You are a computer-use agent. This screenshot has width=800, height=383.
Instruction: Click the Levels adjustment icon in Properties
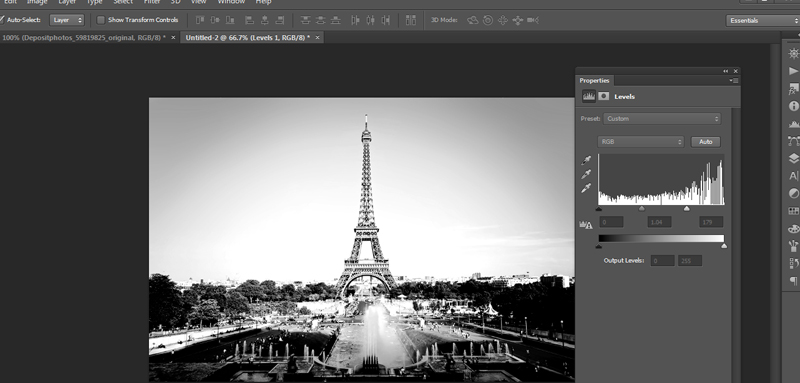click(589, 96)
